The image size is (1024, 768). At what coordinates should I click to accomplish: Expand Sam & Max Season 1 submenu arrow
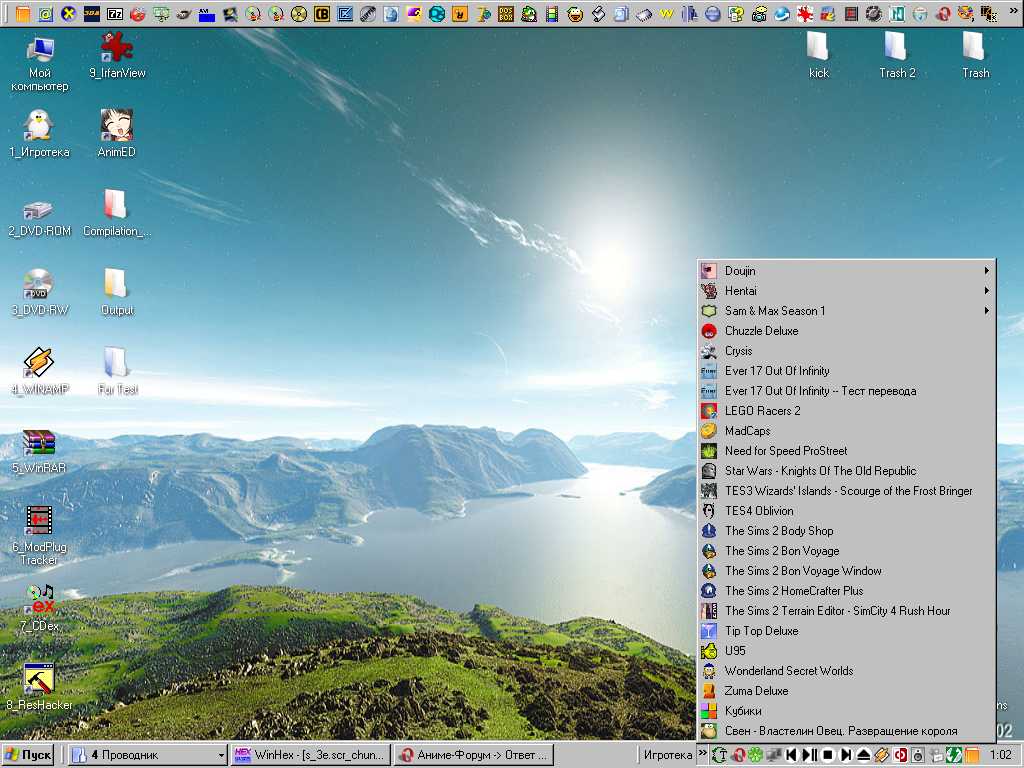[x=986, y=311]
